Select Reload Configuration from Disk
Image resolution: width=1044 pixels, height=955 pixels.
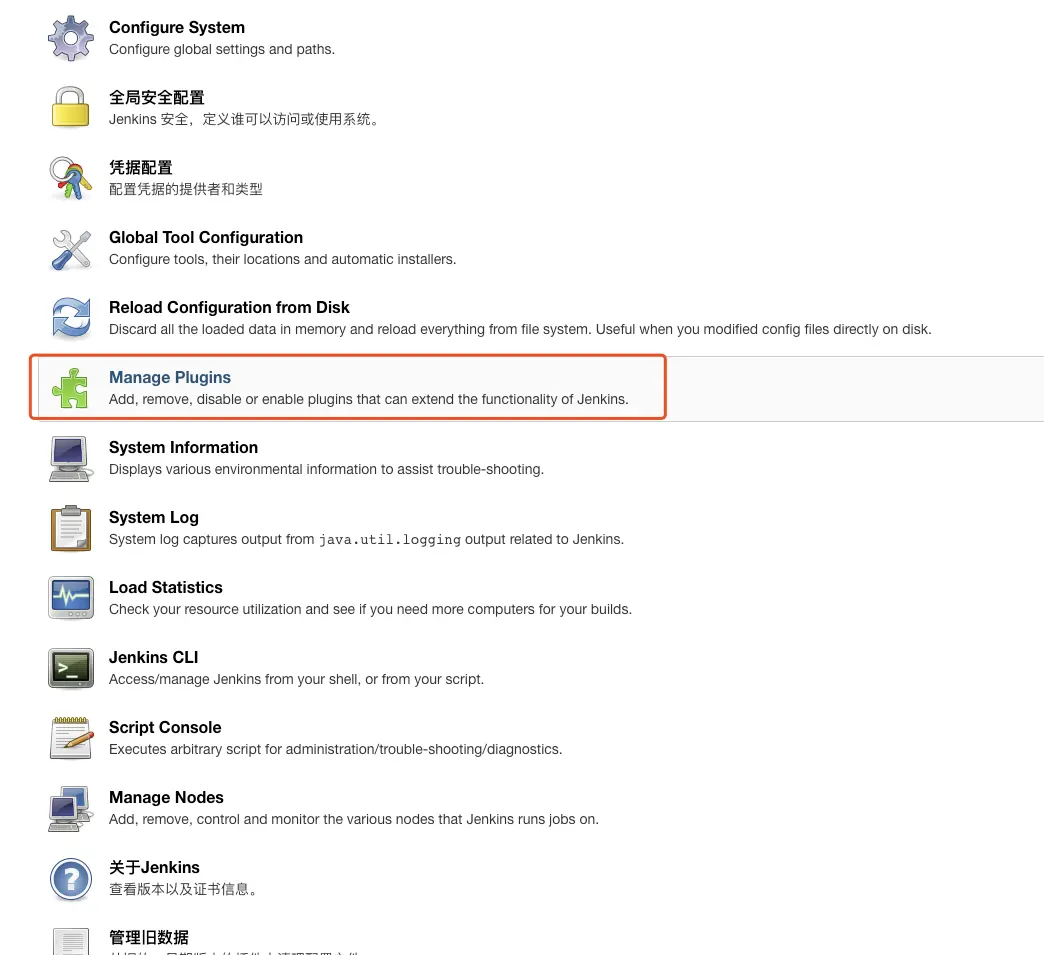(x=229, y=307)
